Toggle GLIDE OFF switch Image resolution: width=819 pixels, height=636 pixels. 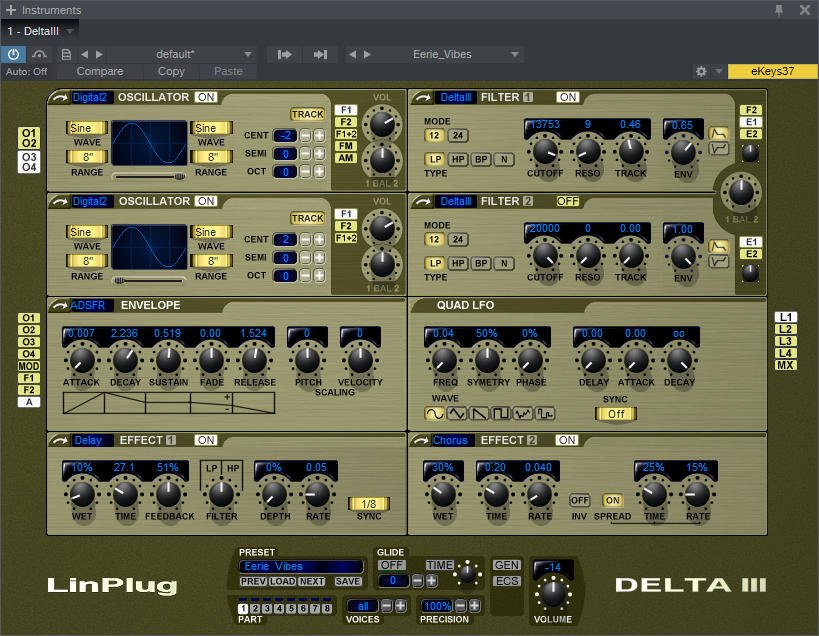pyautogui.click(x=392, y=565)
